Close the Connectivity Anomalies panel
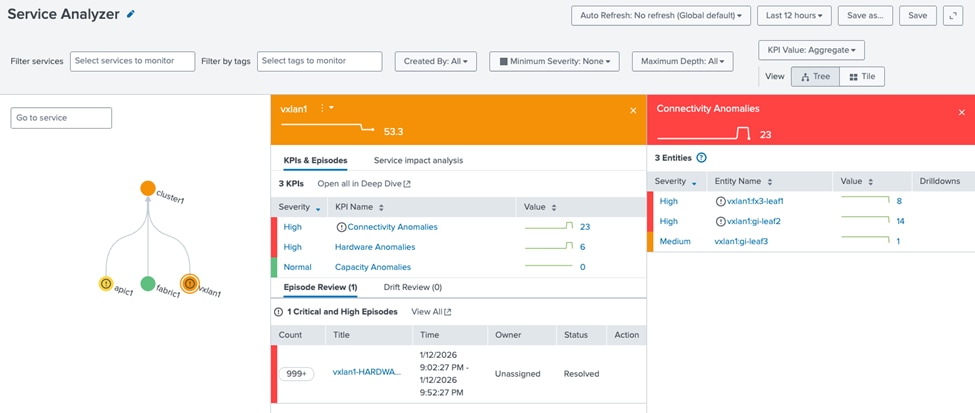The height and width of the screenshot is (413, 975). coord(961,113)
